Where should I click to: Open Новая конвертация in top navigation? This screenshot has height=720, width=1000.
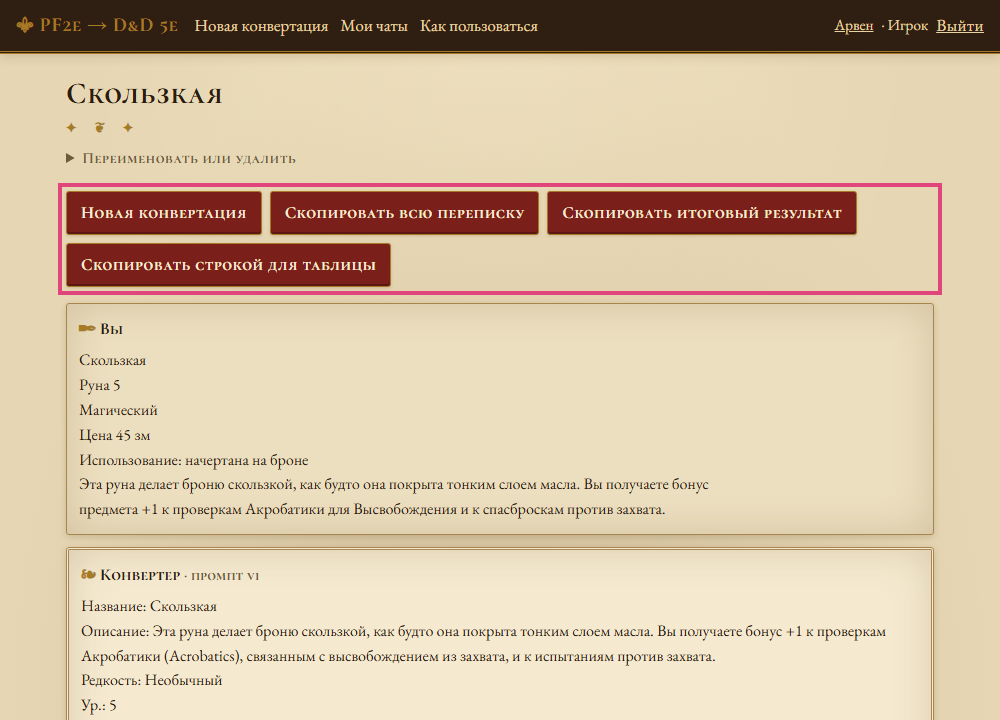[261, 26]
